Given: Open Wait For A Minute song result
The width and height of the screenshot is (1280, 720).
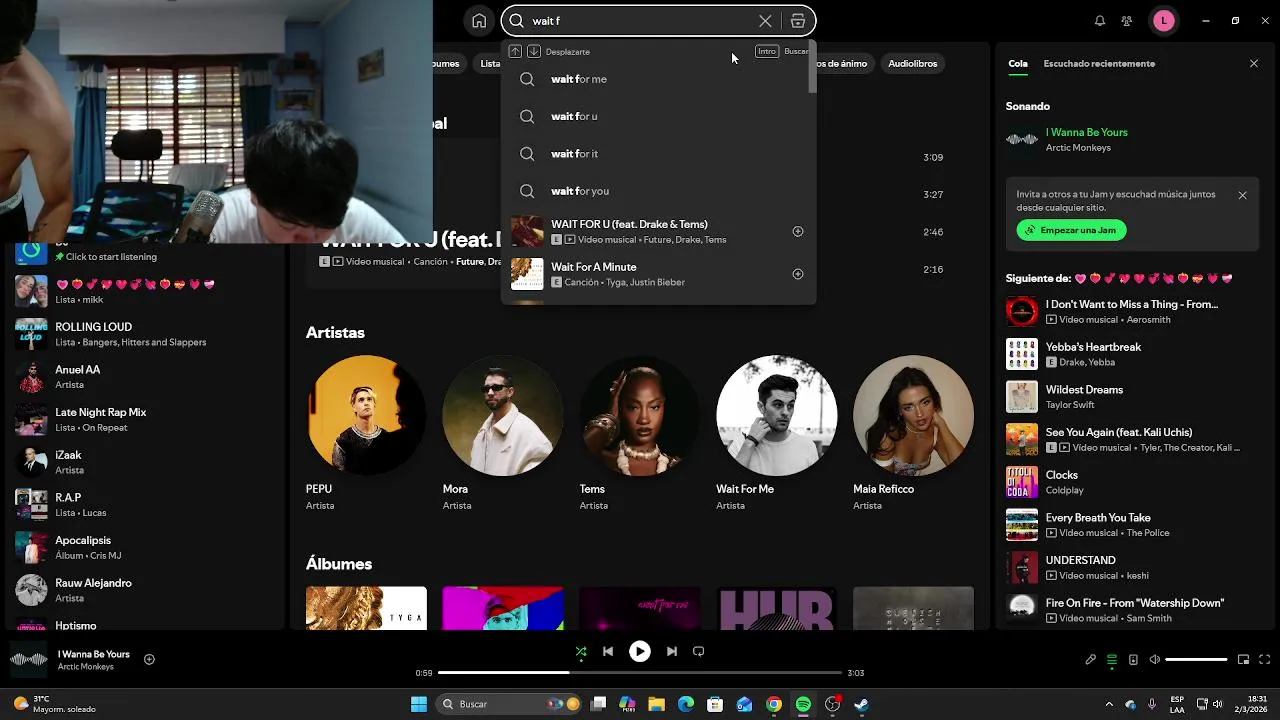Looking at the screenshot, I should pyautogui.click(x=658, y=274).
